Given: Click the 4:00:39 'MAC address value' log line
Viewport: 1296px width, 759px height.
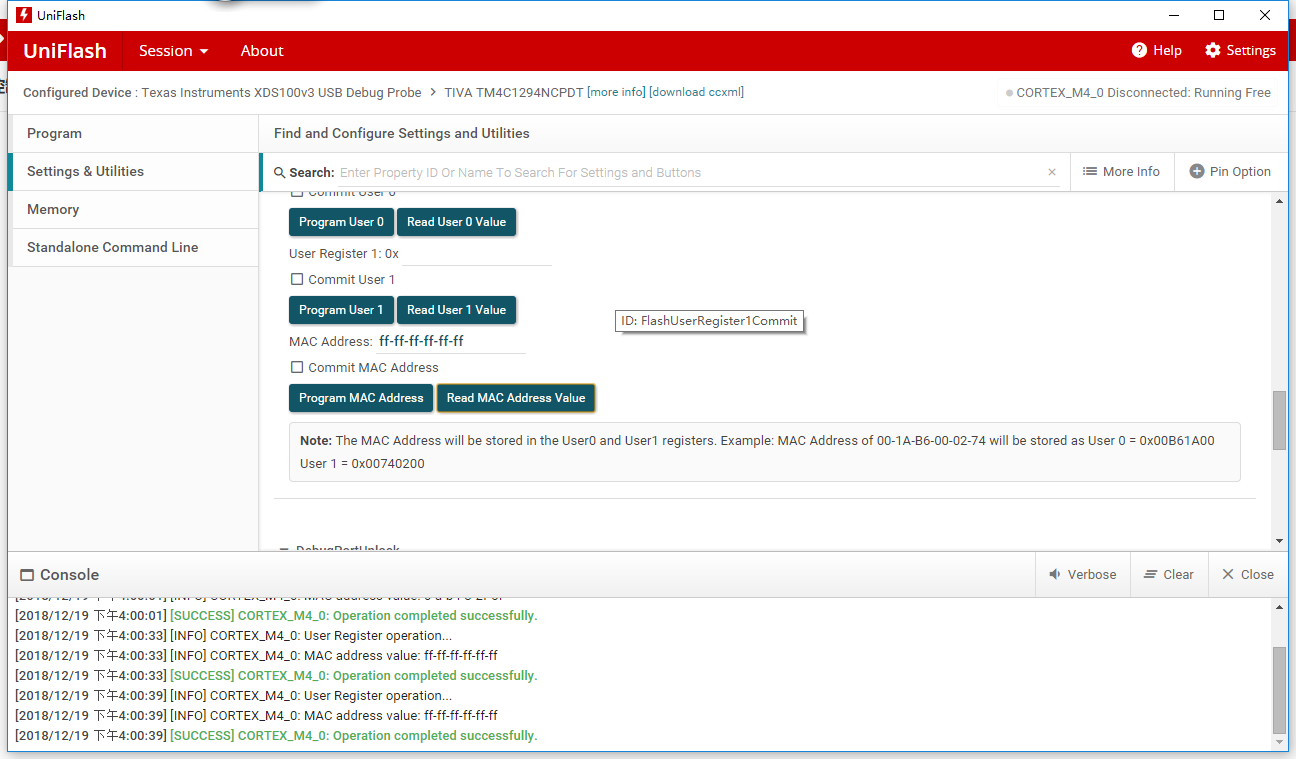Looking at the screenshot, I should click(x=256, y=716).
